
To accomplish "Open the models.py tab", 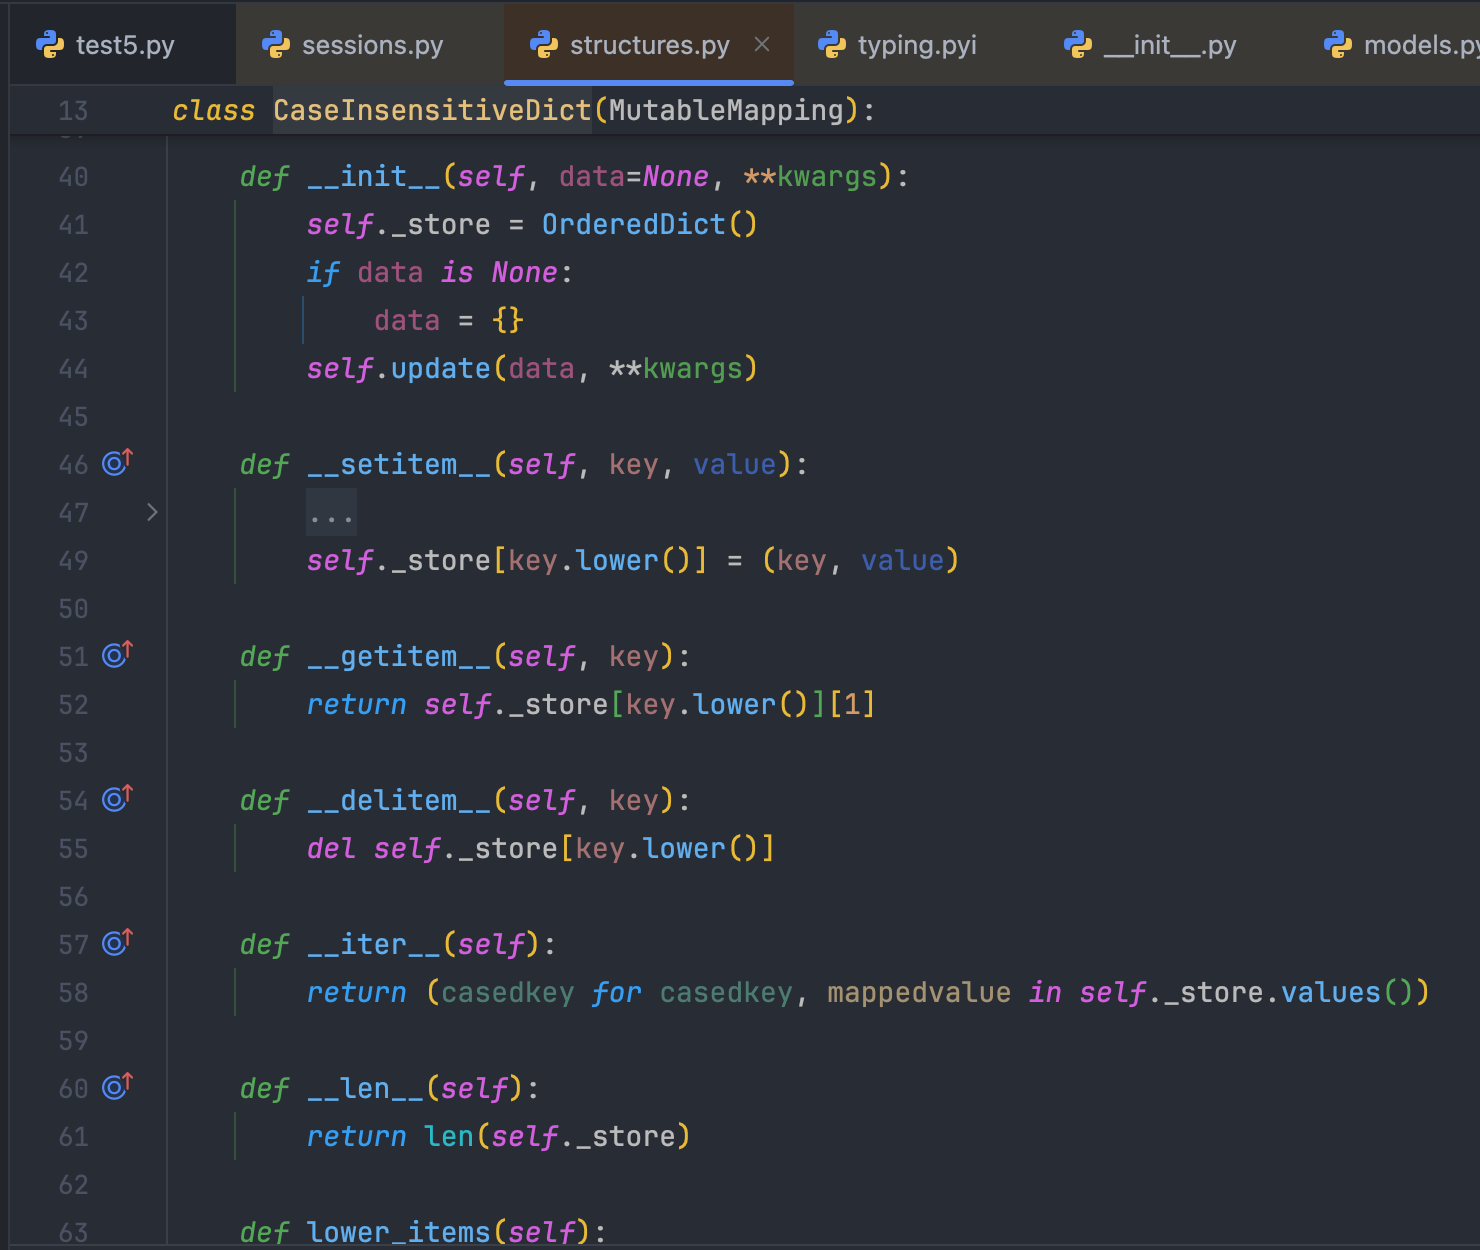I will coord(1418,45).
